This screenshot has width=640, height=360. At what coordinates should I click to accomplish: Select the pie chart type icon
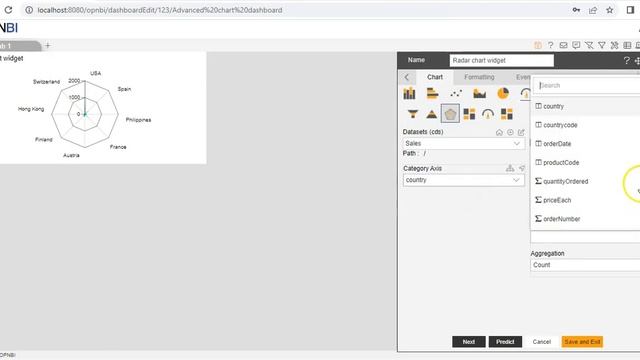[503, 93]
